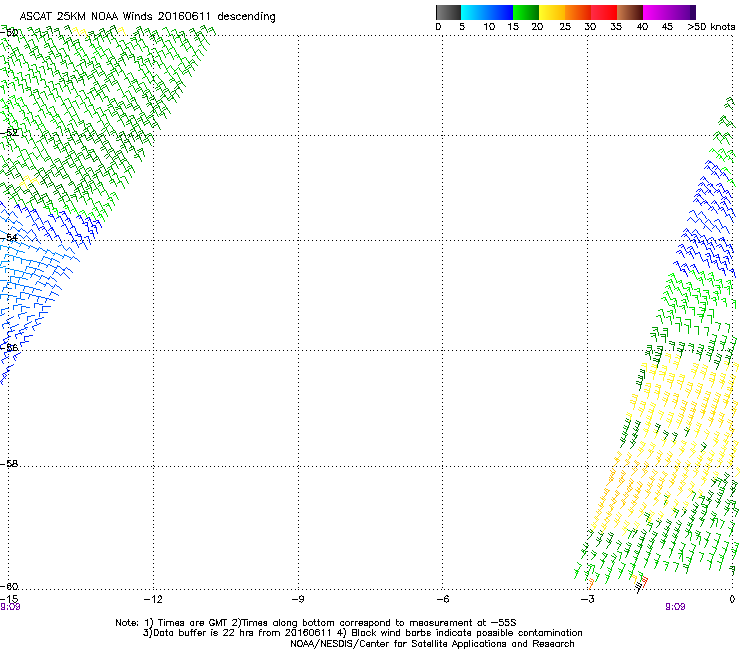This screenshot has width=740, height=650.
Task: Click the purple 9:09 time beside longitude 0
Action: (x=675, y=607)
